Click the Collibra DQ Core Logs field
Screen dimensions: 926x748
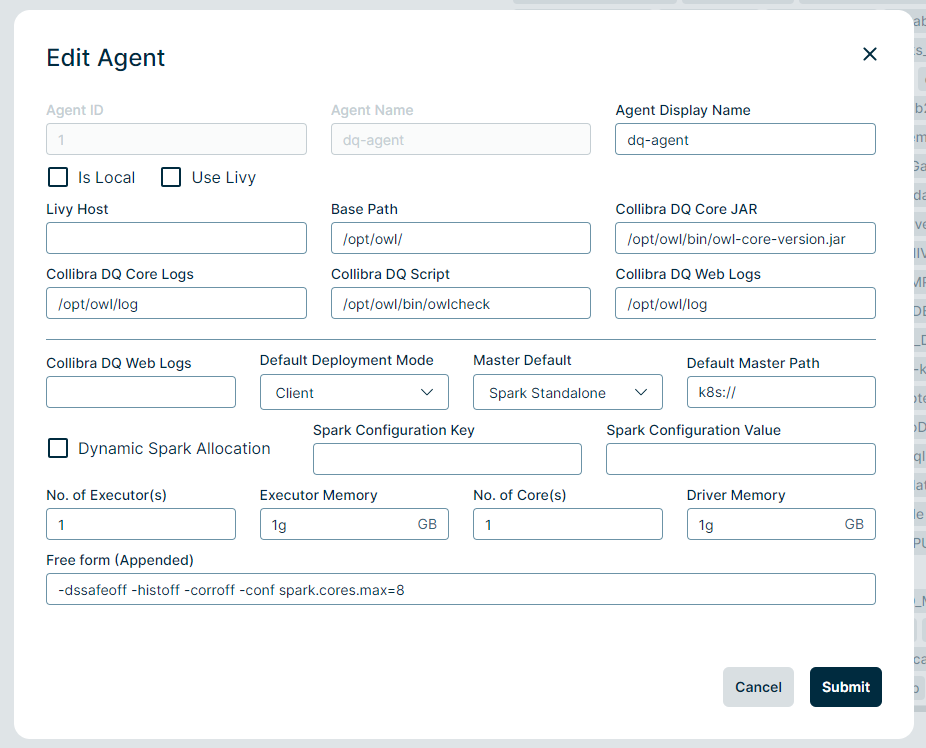[x=176, y=303]
